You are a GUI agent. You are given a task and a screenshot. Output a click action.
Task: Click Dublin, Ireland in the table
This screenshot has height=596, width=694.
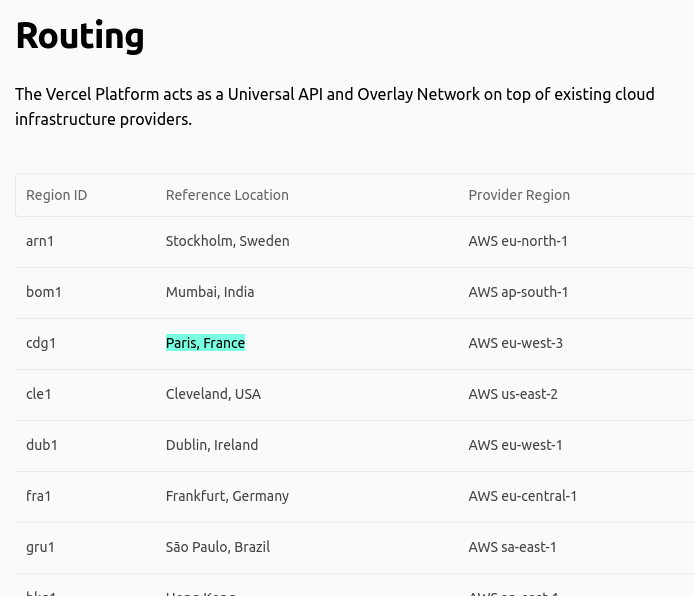[x=212, y=445]
